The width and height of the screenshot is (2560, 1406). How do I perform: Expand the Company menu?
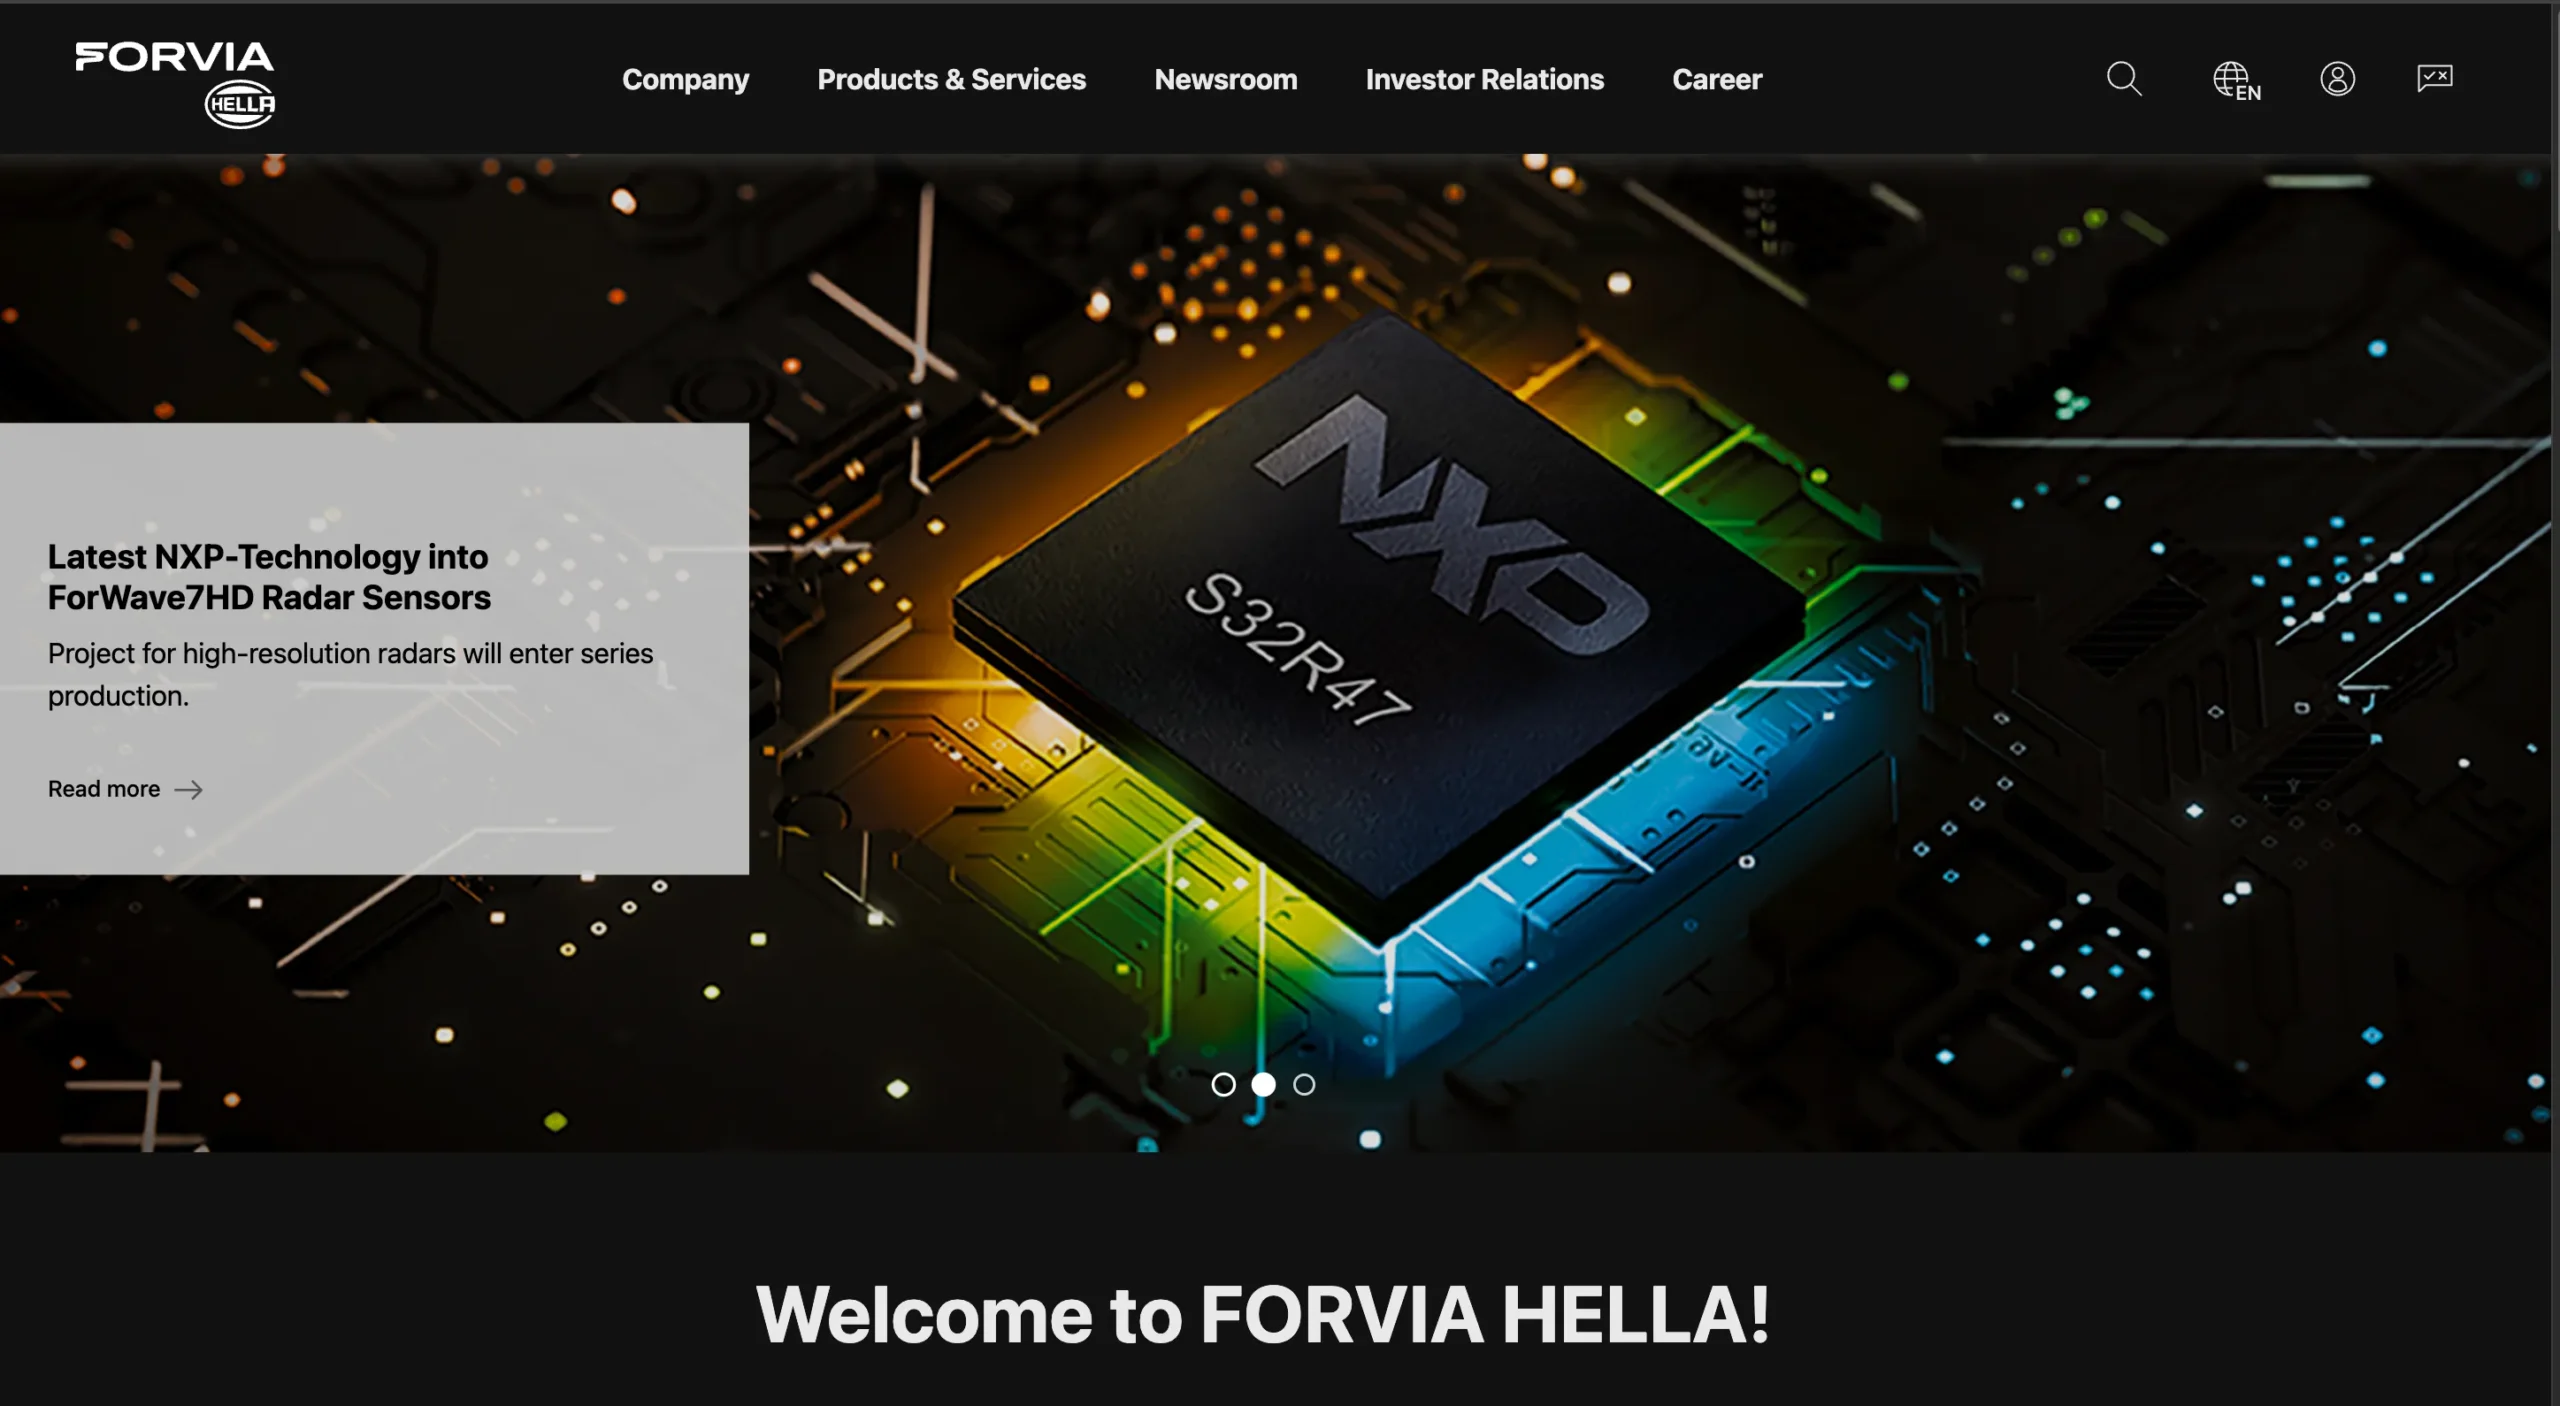(685, 79)
